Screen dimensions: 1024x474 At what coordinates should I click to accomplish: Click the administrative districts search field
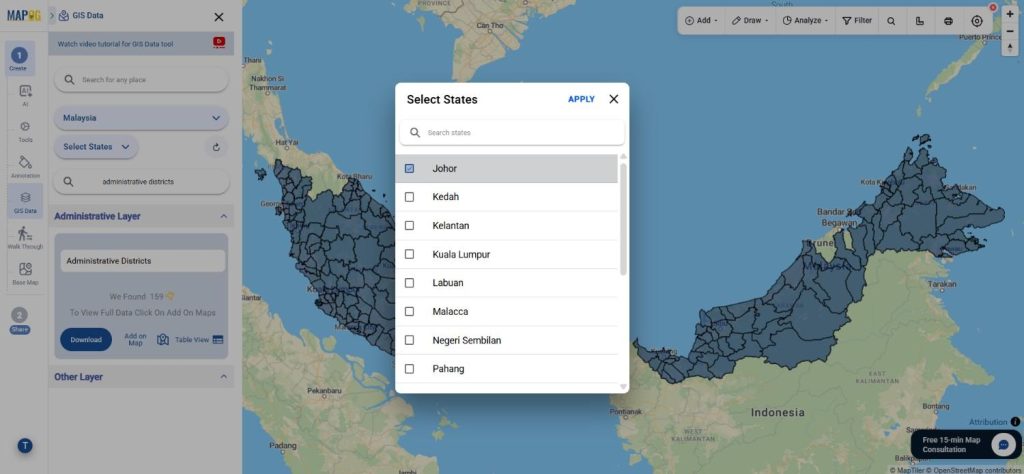click(x=141, y=182)
